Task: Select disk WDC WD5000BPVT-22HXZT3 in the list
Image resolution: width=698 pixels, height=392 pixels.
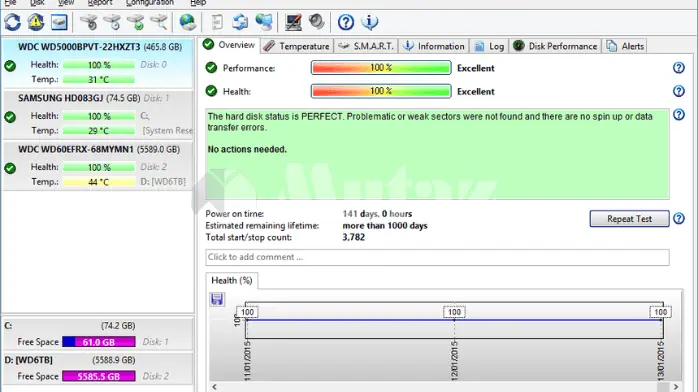Action: coord(97,63)
